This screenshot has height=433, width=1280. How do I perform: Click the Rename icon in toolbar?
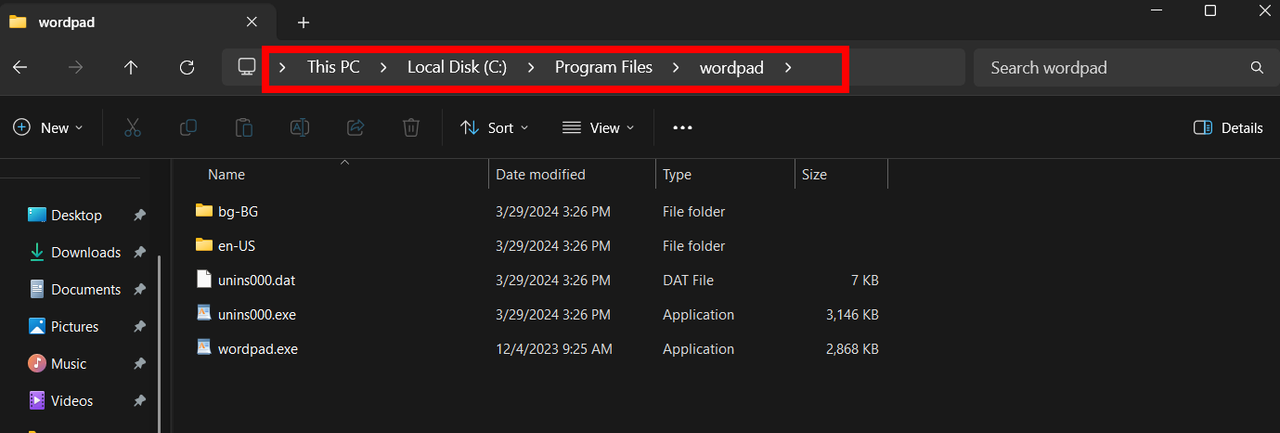299,128
